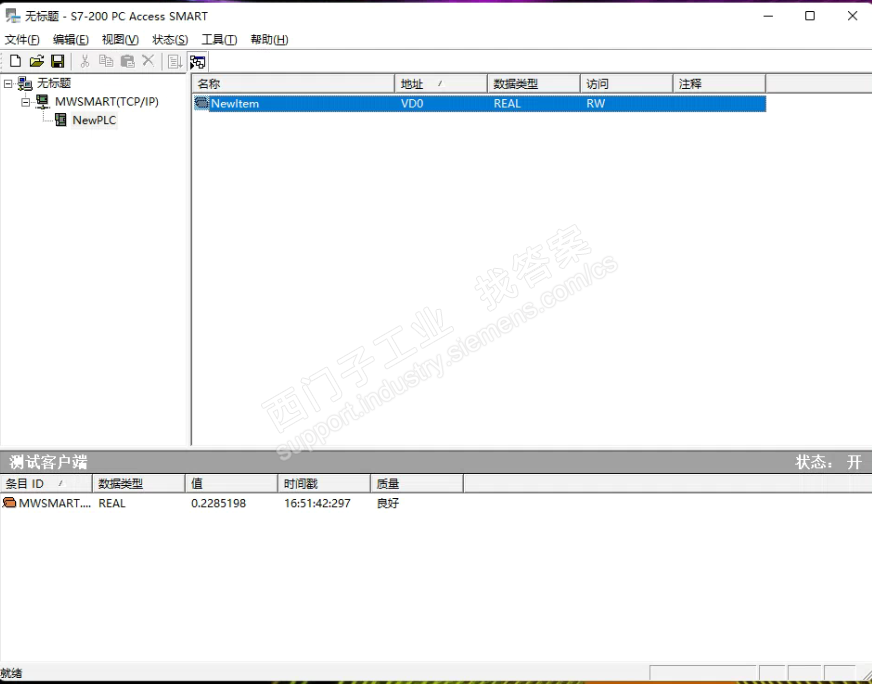Click the REAL cell in test client
872x684 pixels.
[112, 503]
